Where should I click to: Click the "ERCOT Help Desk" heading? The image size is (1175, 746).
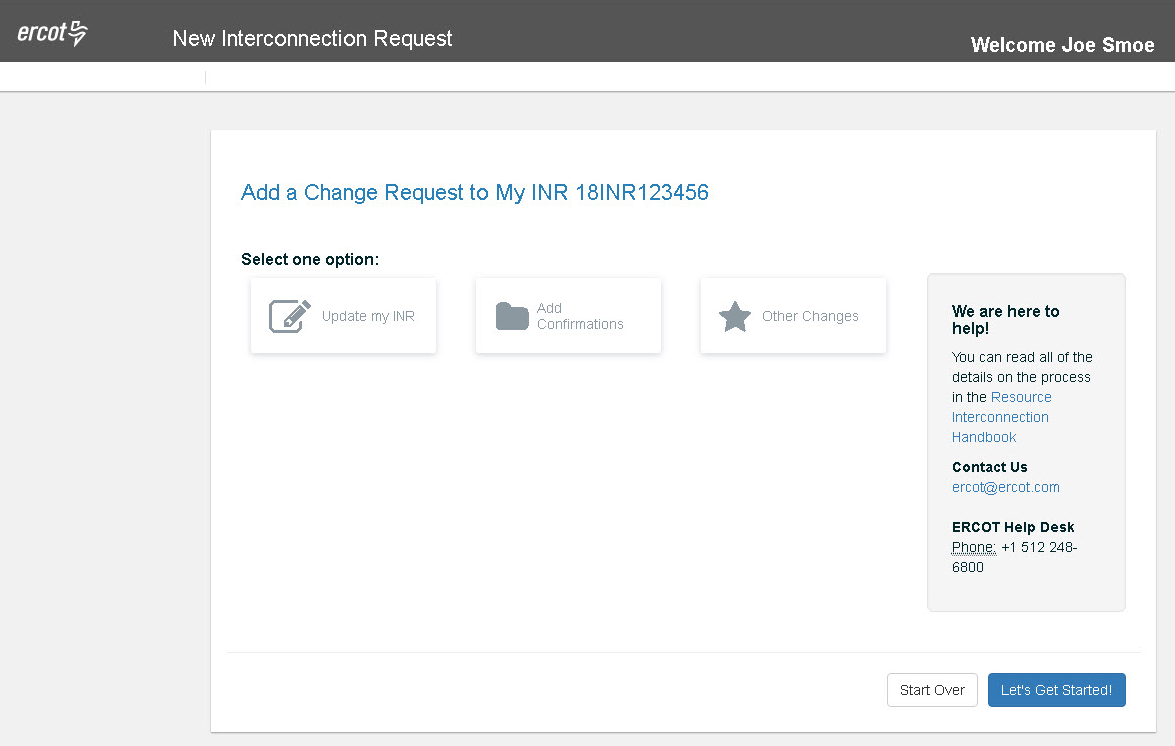pyautogui.click(x=1013, y=527)
